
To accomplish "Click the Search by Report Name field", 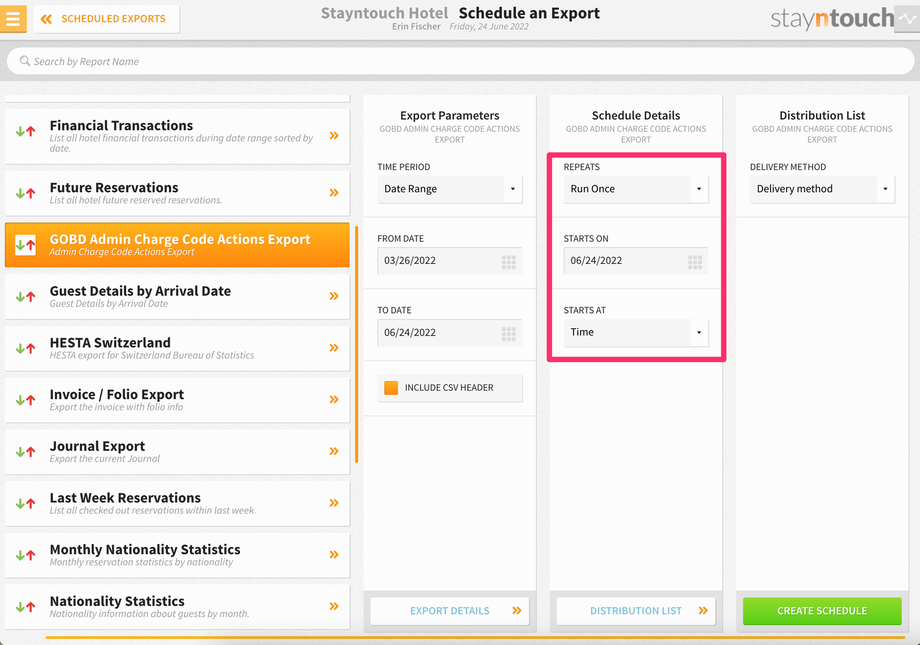I will click(460, 61).
